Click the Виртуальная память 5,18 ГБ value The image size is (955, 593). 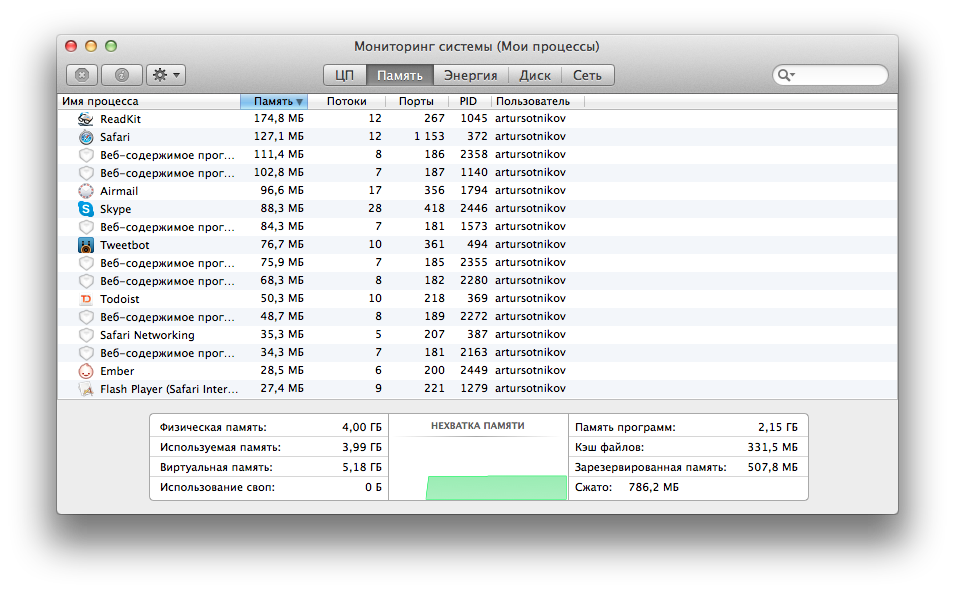(x=362, y=468)
